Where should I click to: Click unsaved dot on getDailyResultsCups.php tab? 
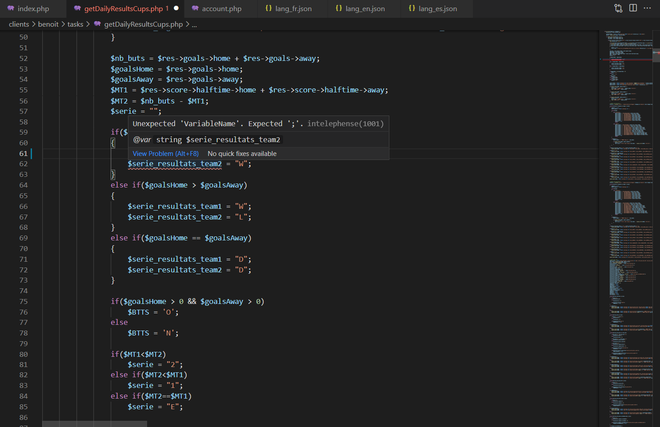[x=176, y=8]
